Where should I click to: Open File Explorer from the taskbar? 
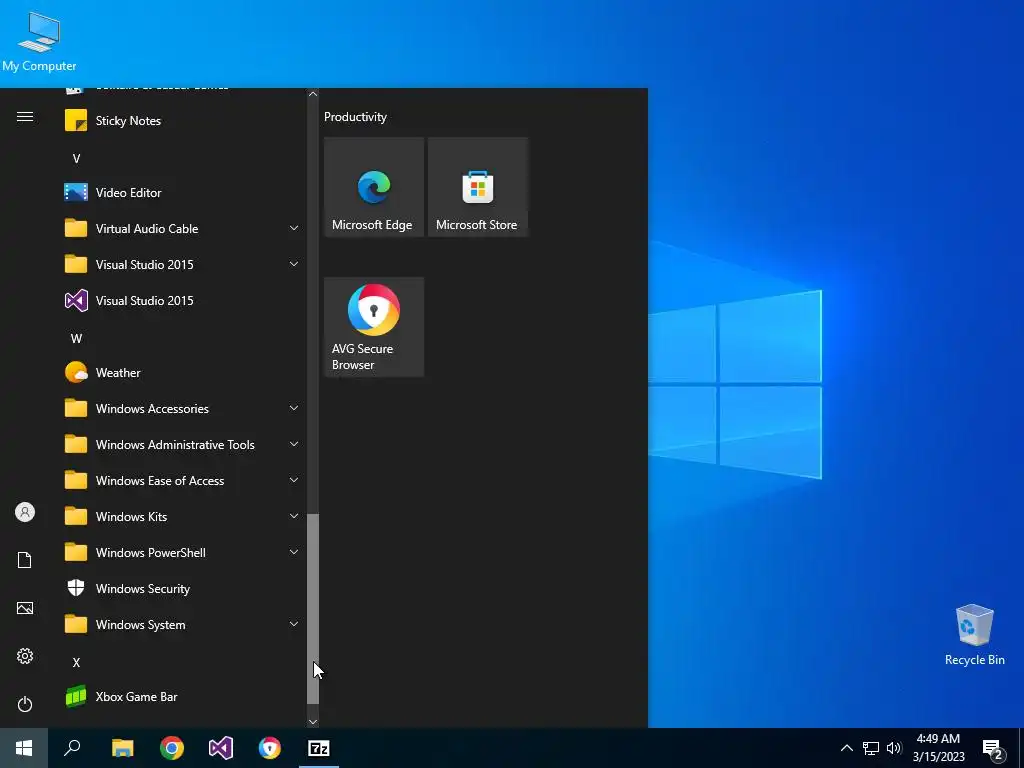[x=122, y=748]
